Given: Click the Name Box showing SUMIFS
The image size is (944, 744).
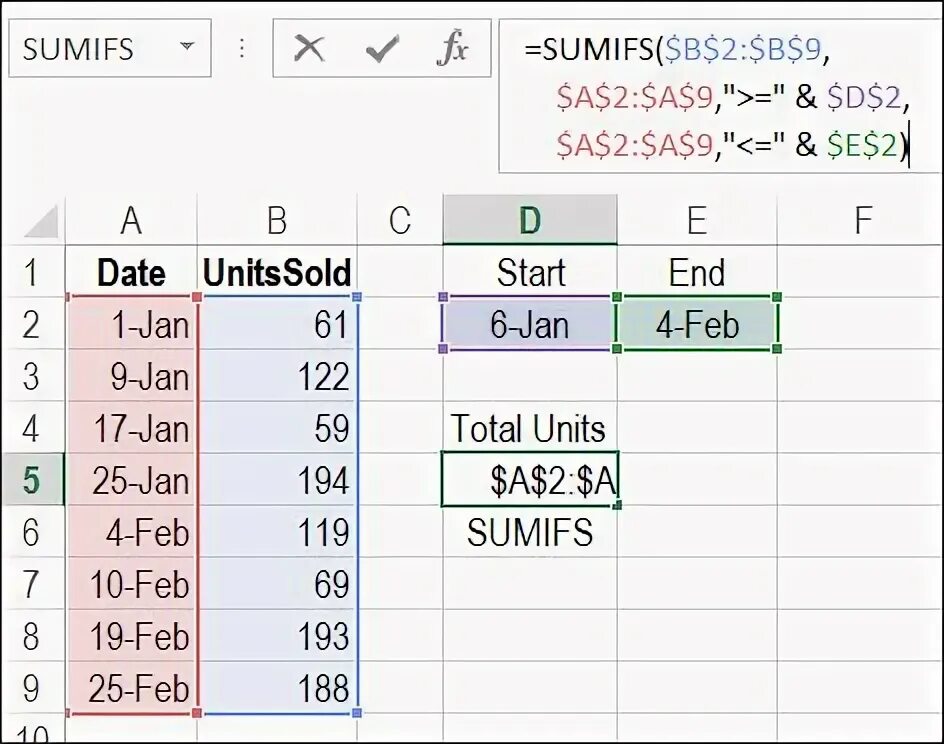Looking at the screenshot, I should point(90,48).
